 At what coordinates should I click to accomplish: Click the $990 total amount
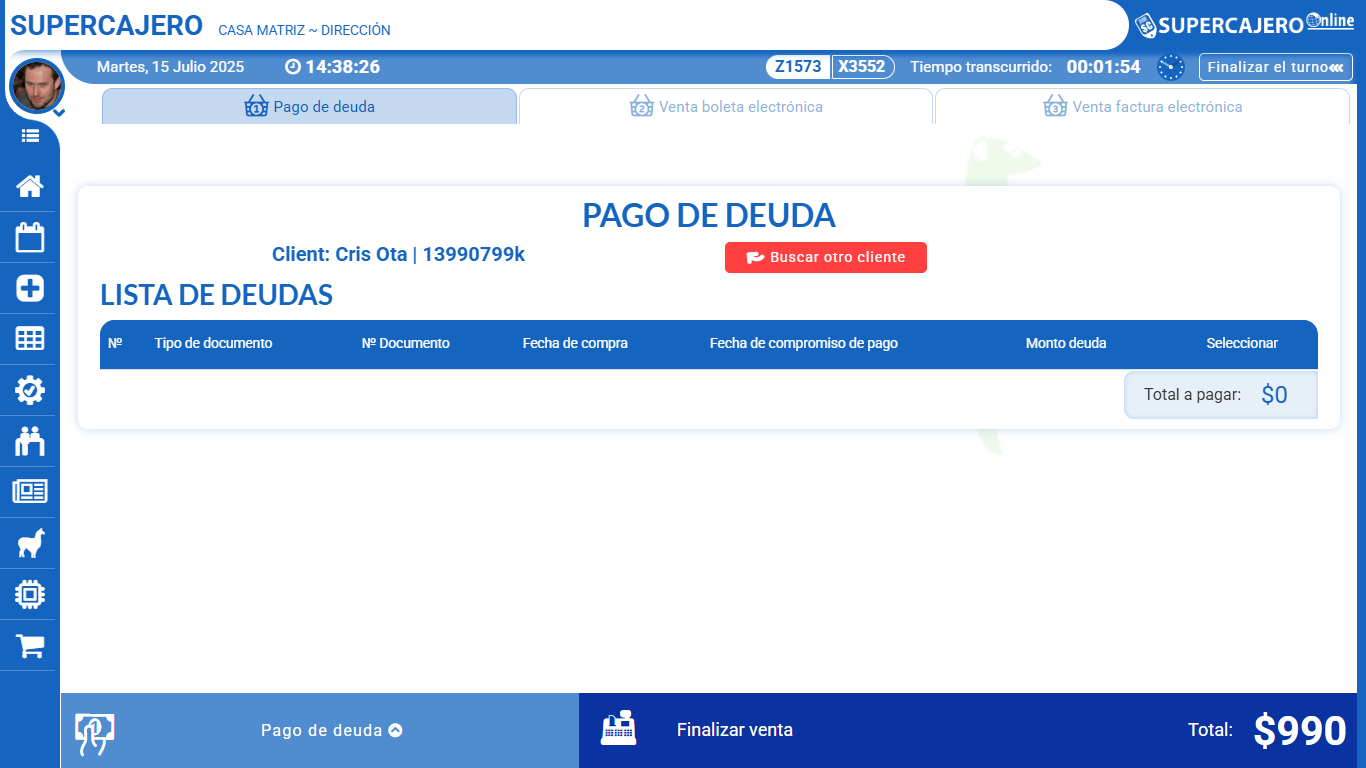click(1300, 730)
